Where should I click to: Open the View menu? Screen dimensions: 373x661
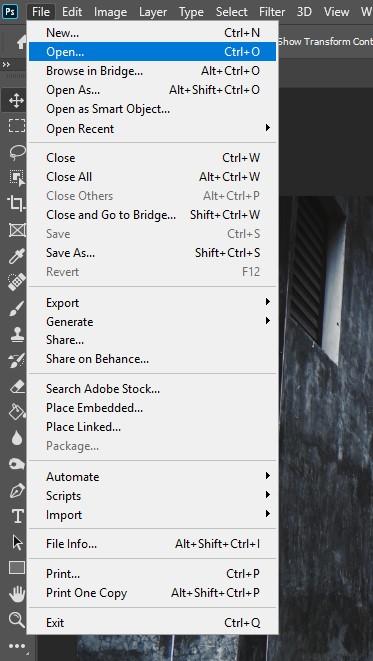336,12
